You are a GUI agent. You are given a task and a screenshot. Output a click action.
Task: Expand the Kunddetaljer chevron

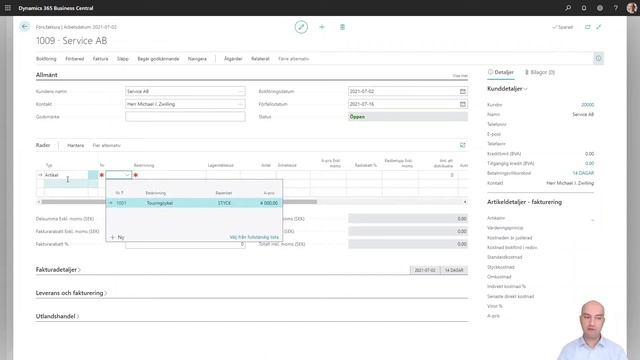(526, 89)
